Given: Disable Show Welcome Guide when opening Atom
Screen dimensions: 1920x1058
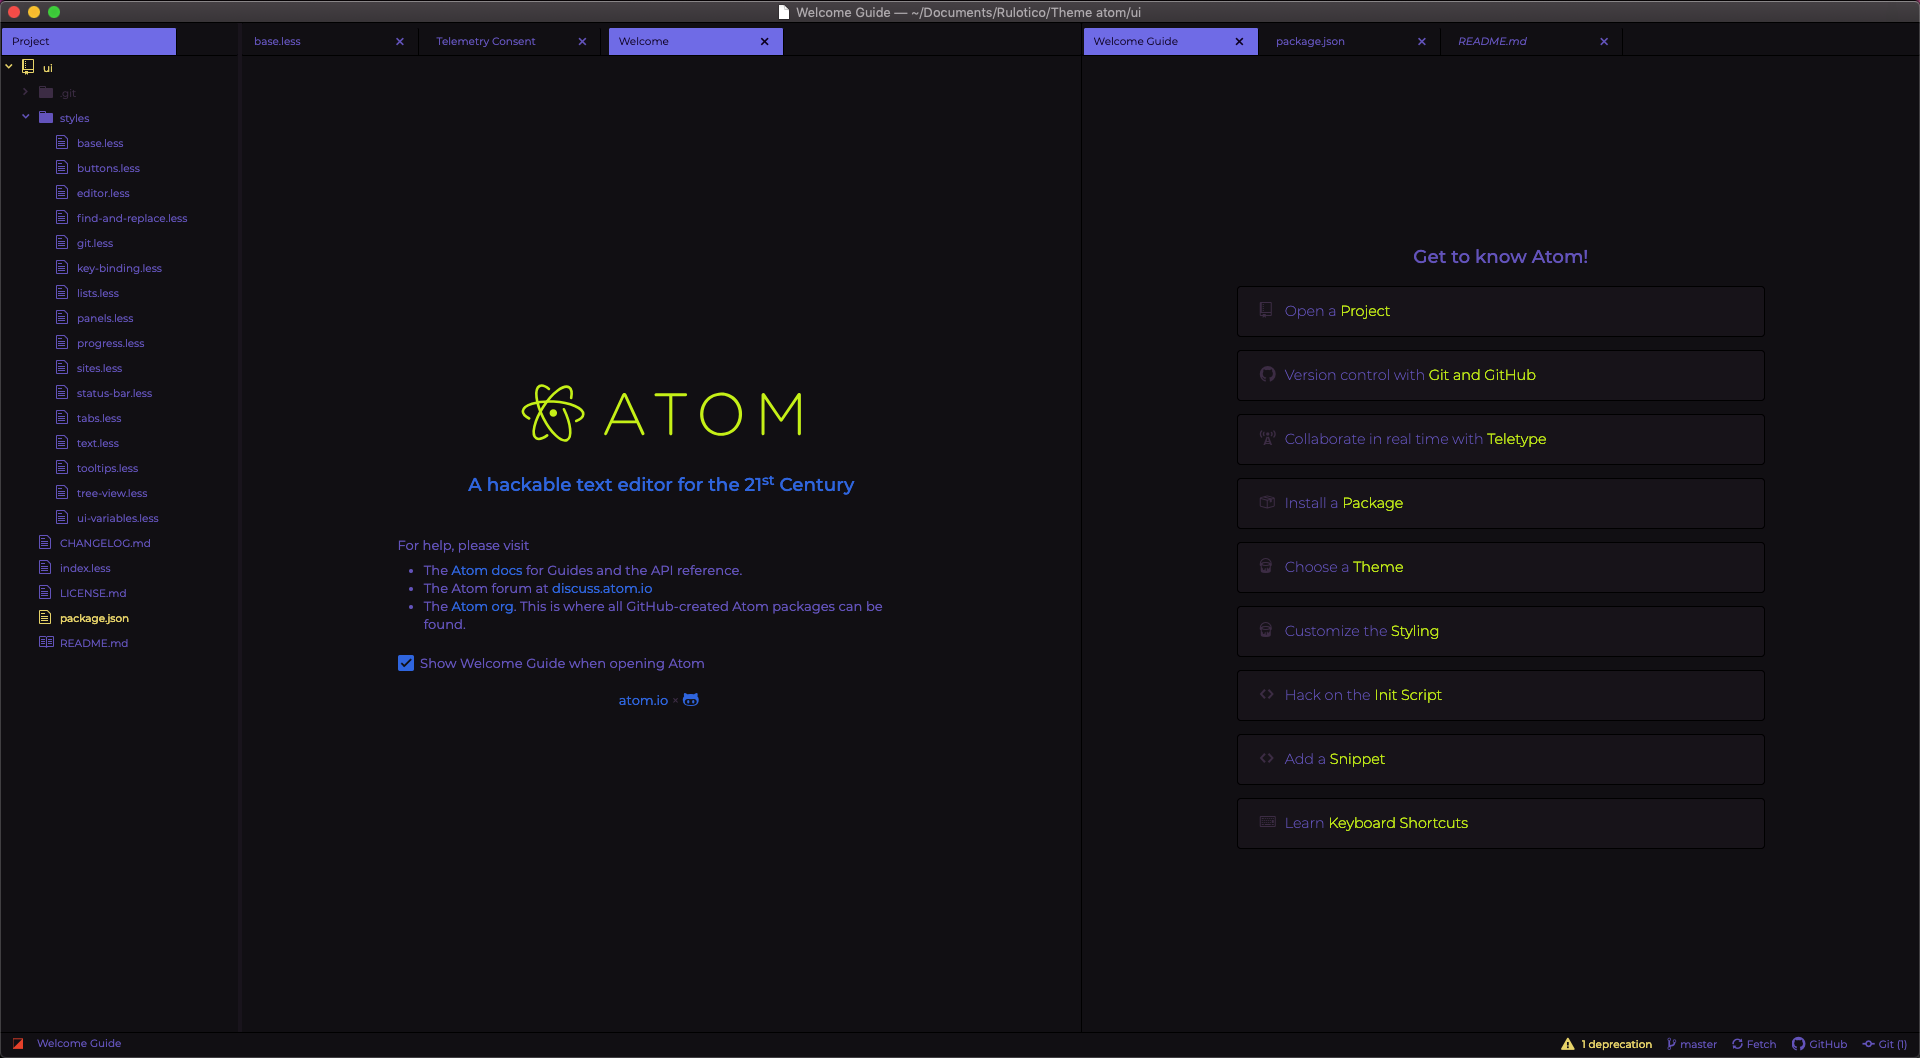Looking at the screenshot, I should pyautogui.click(x=405, y=663).
